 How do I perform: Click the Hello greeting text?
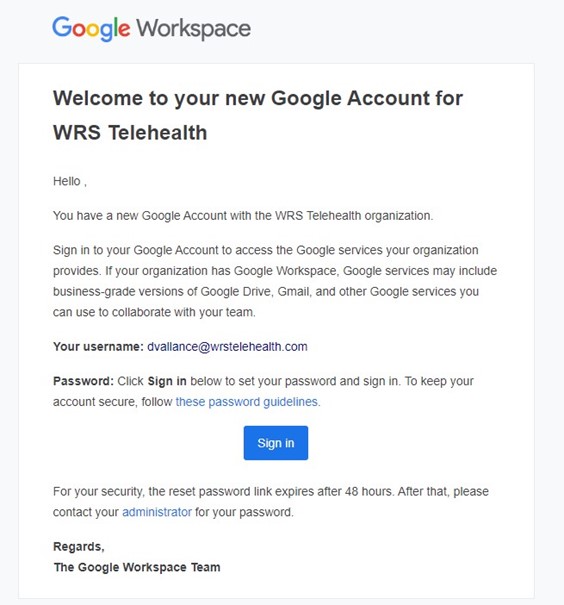tap(70, 181)
